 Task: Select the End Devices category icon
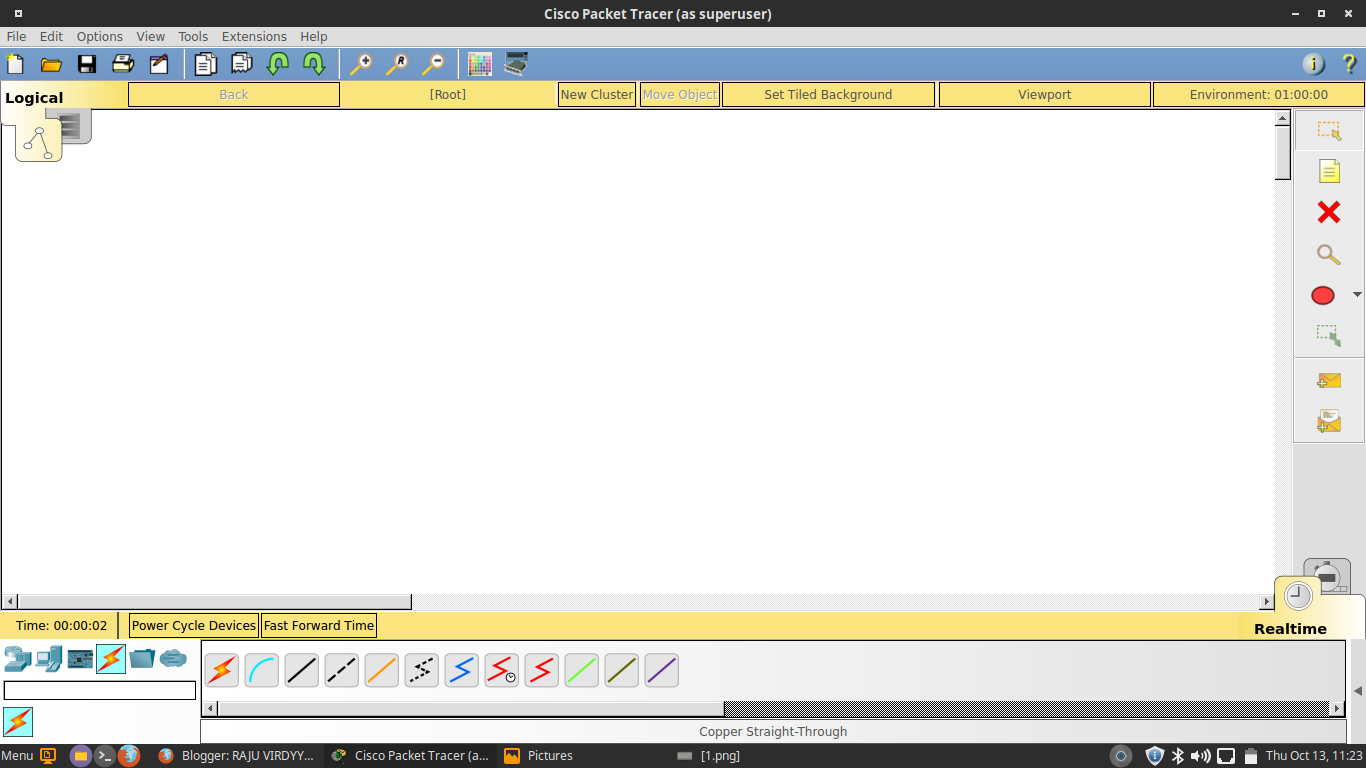48,659
